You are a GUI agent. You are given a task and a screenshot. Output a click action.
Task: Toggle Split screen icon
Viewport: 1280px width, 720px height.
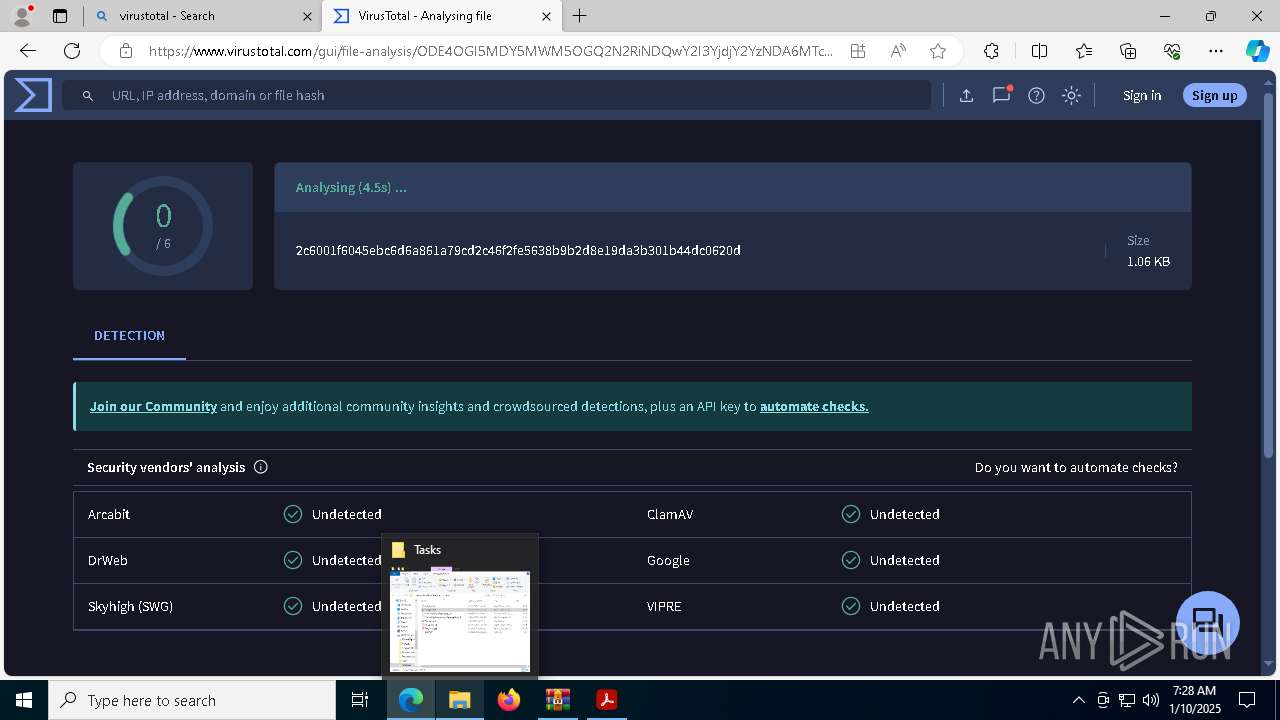pyautogui.click(x=1039, y=51)
